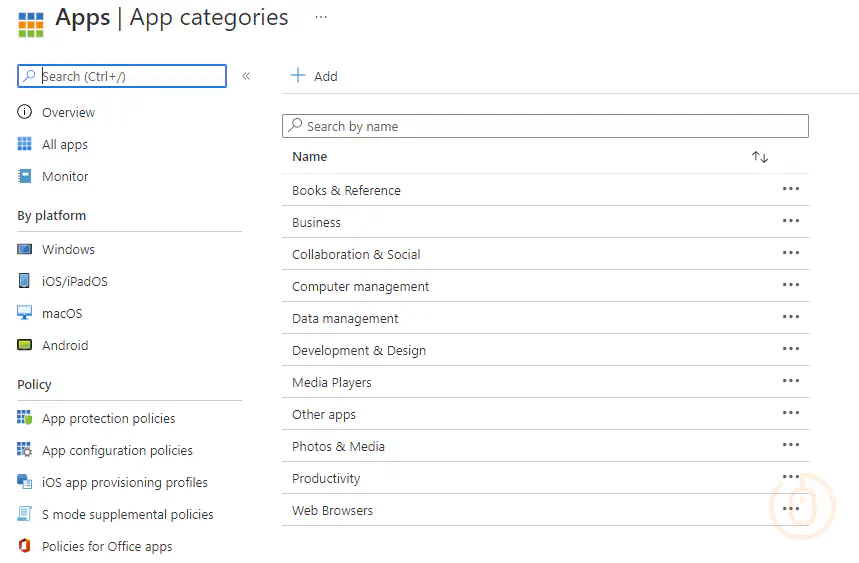Open App protection policies page
The image size is (859, 563).
(108, 418)
